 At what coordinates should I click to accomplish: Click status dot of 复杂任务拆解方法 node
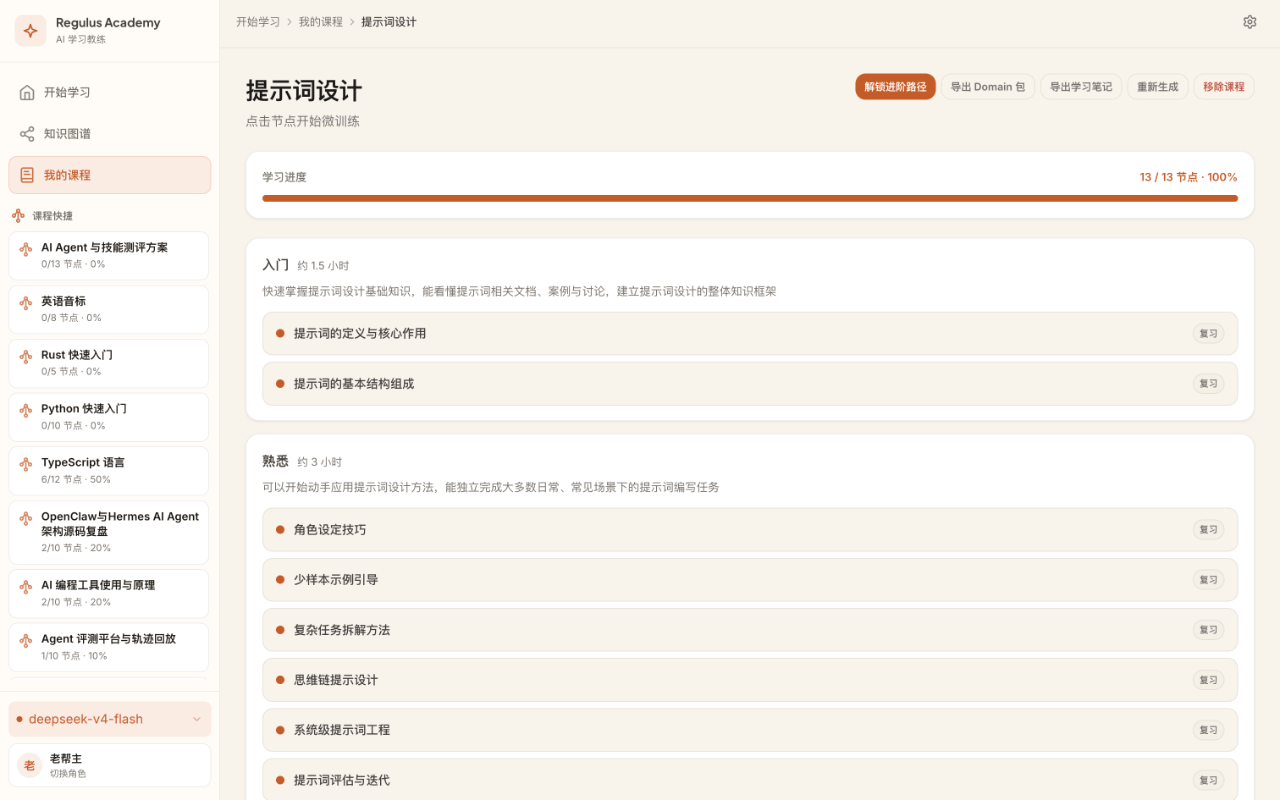click(x=280, y=630)
